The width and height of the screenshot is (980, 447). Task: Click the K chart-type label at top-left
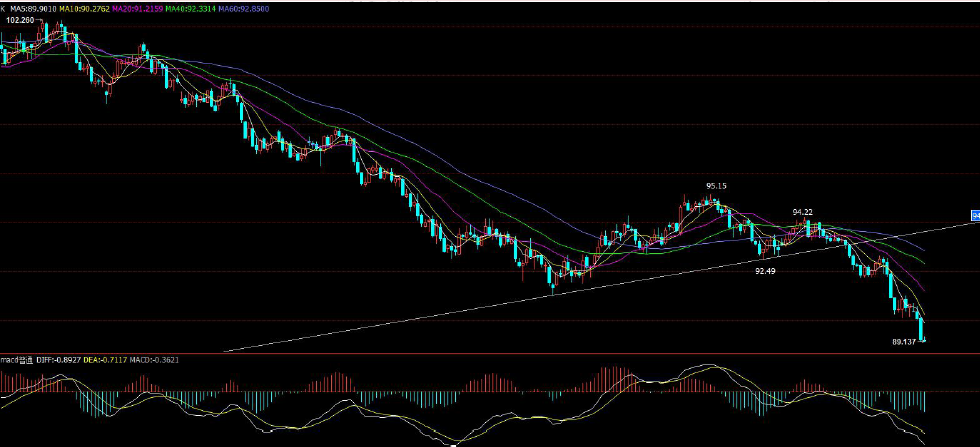(x=4, y=9)
